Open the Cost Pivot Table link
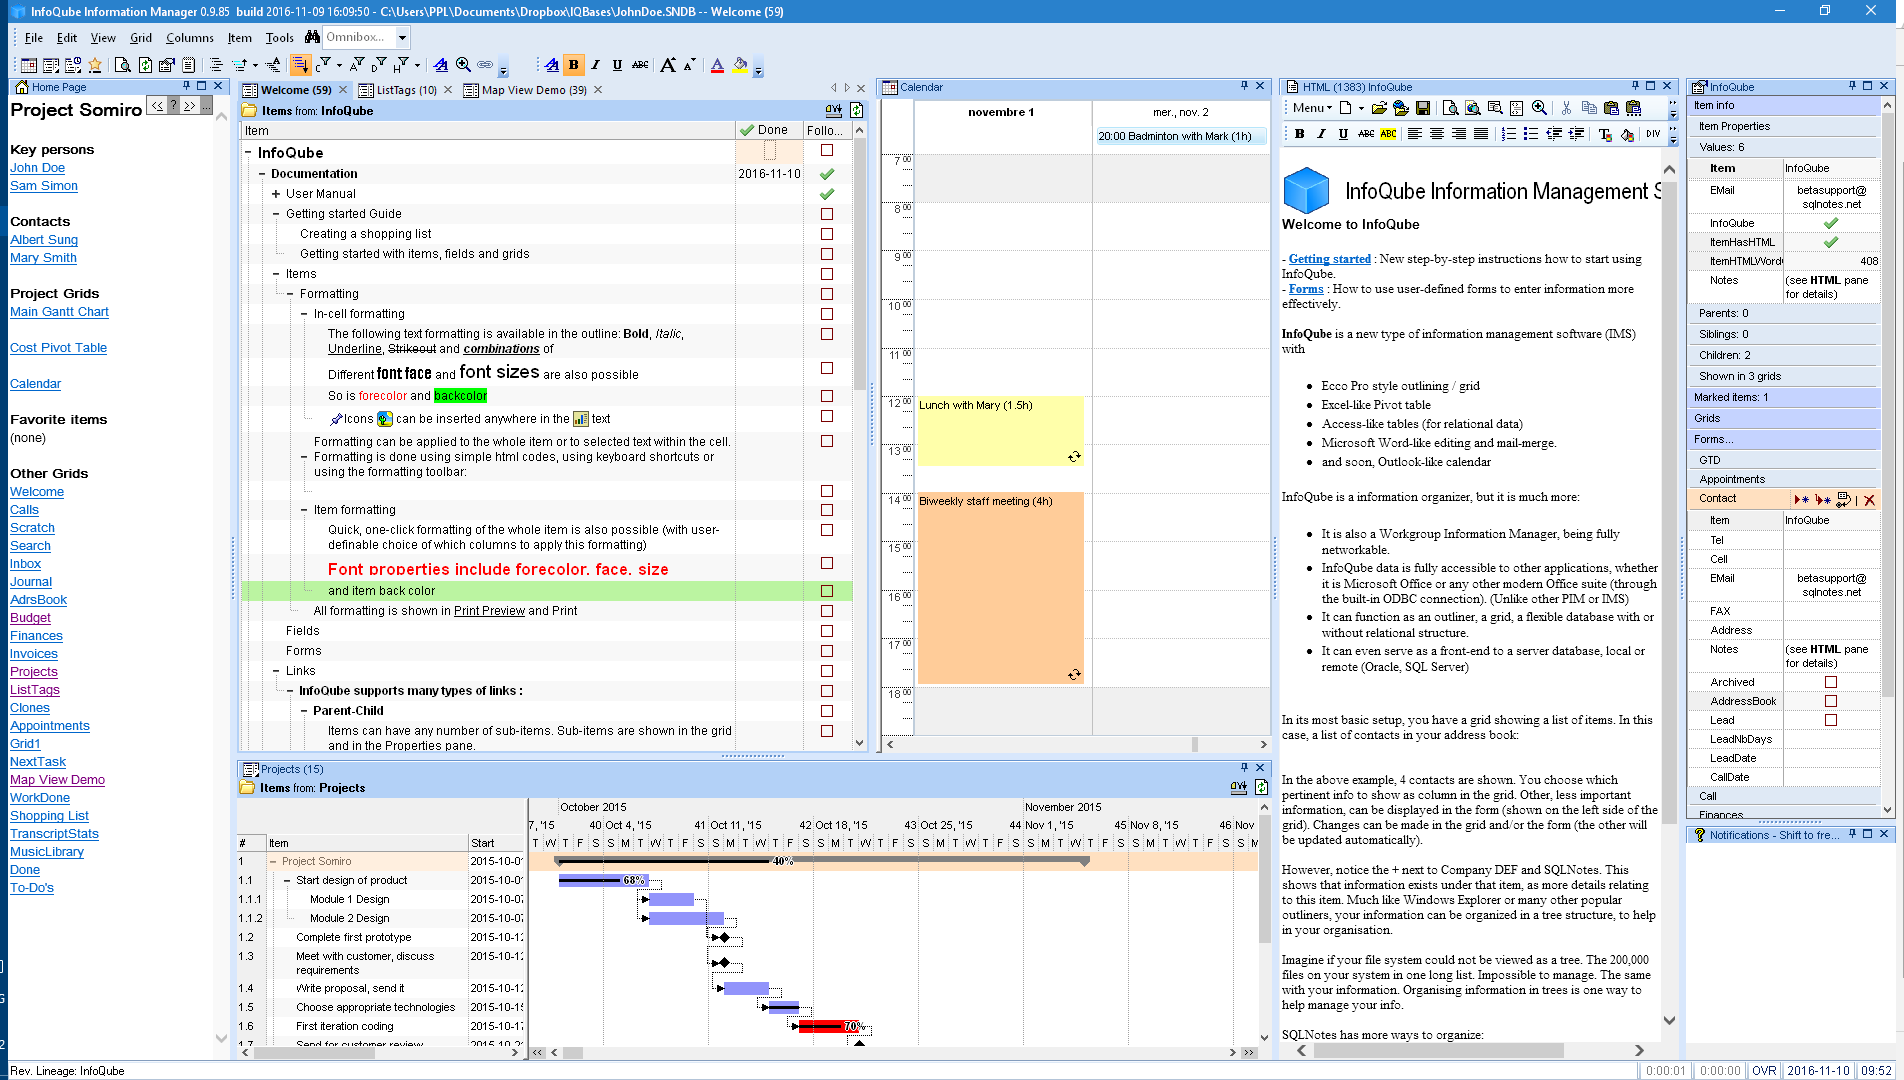The image size is (1904, 1080). point(58,348)
